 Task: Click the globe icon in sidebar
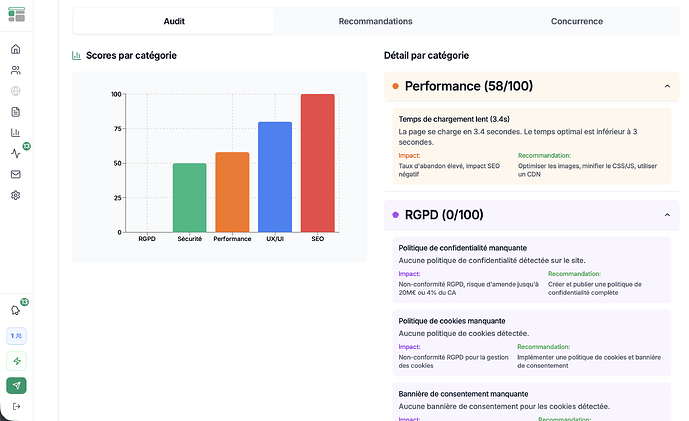click(16, 91)
